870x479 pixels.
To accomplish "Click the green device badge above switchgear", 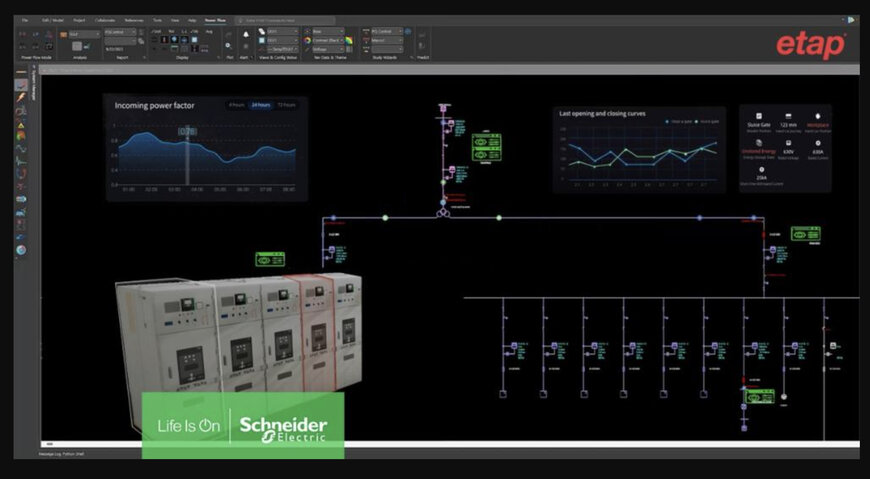I will pyautogui.click(x=270, y=259).
